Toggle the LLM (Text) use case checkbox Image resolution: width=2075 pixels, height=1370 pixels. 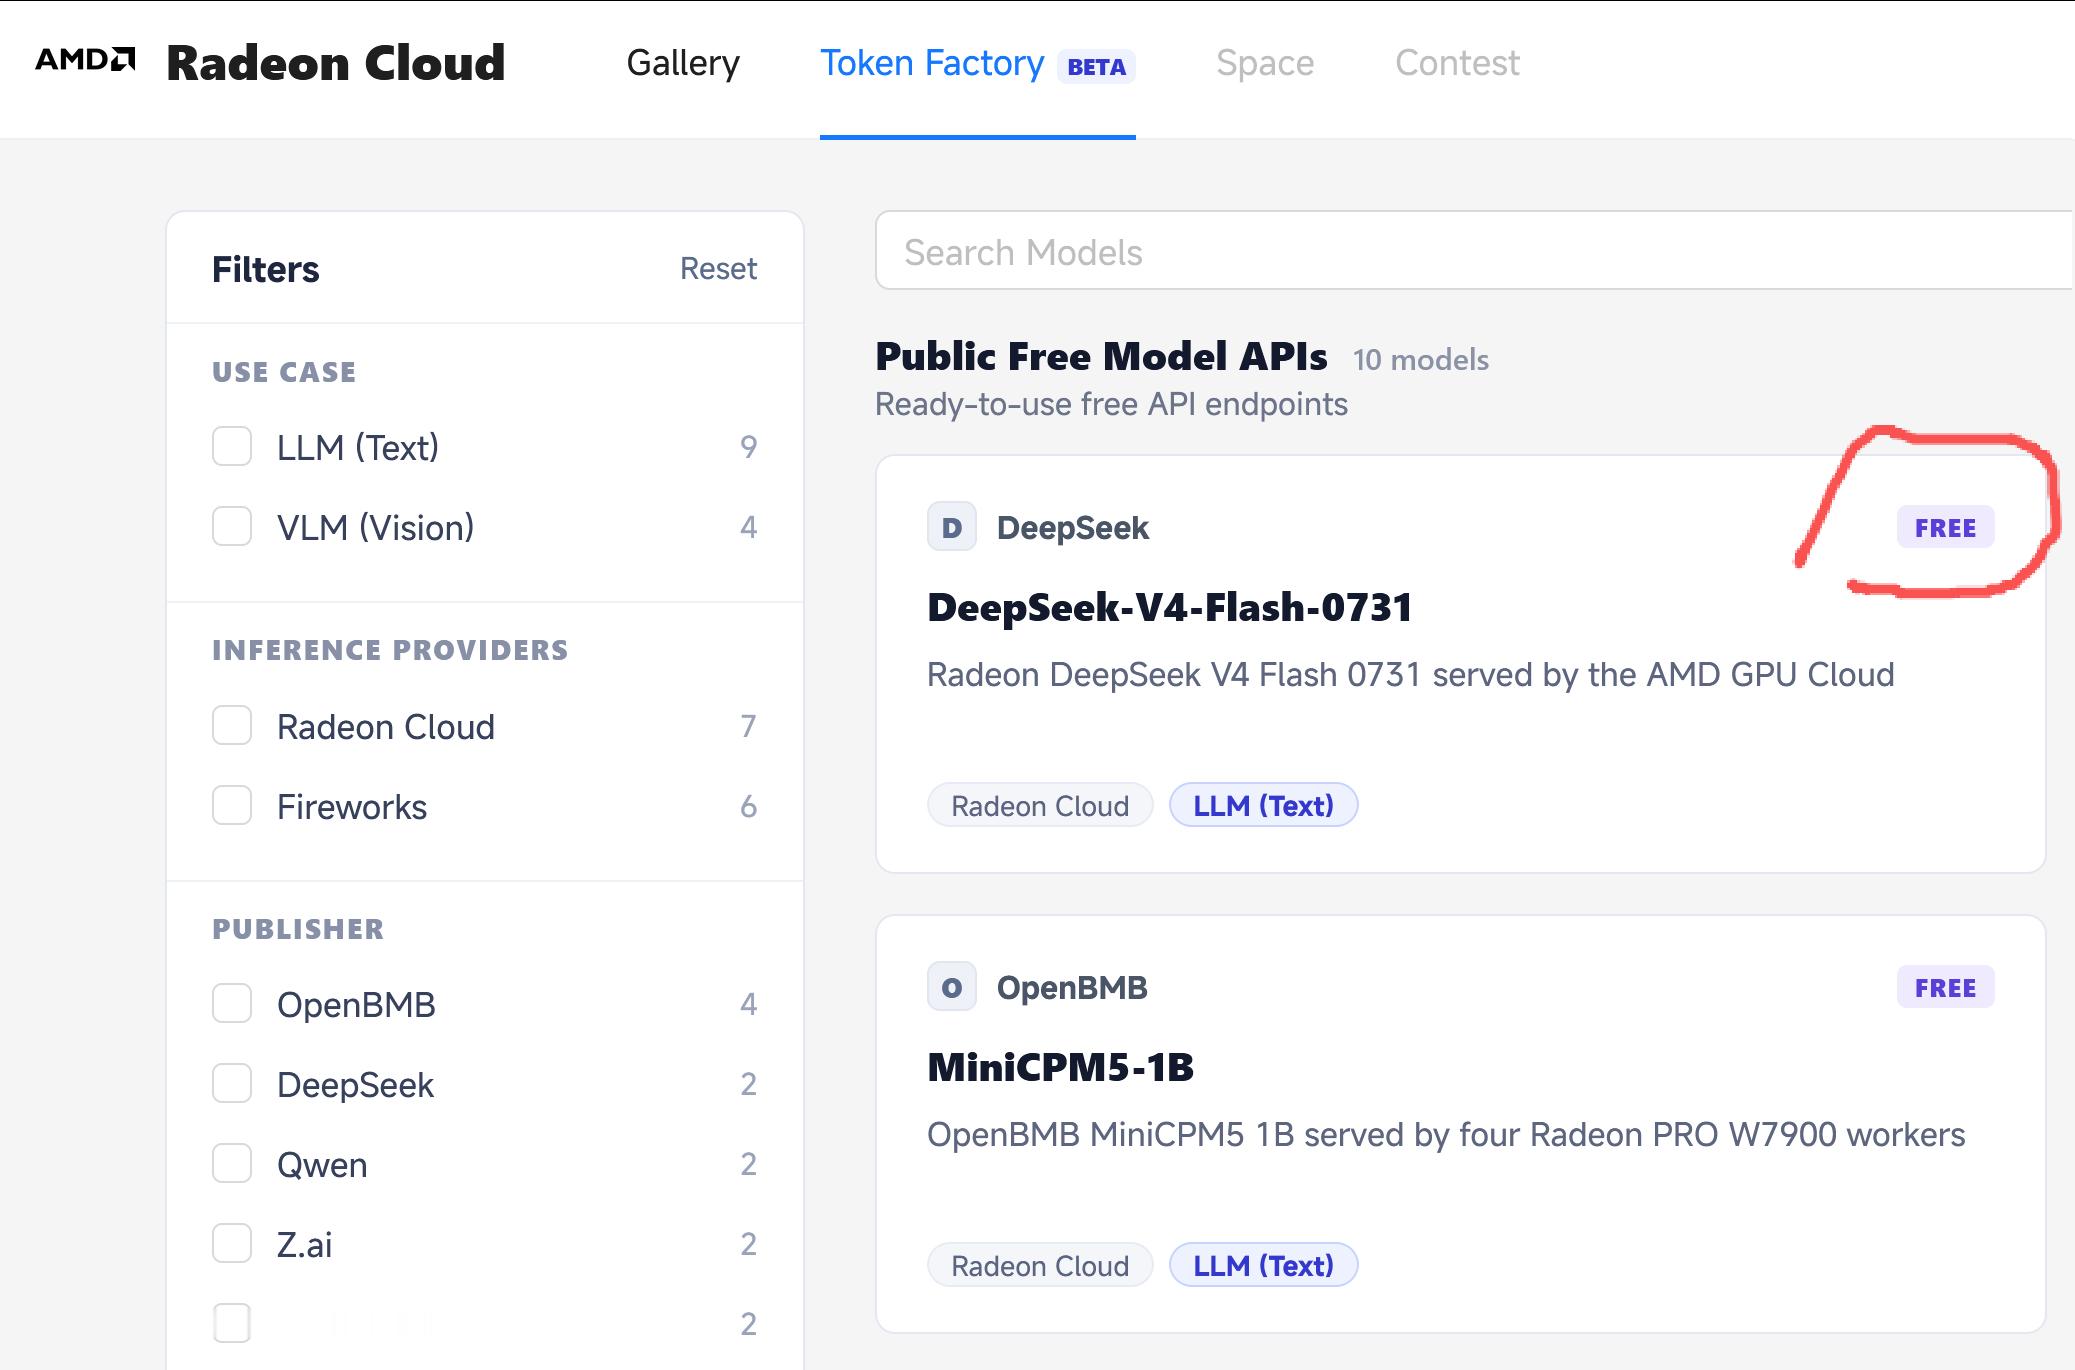[232, 446]
